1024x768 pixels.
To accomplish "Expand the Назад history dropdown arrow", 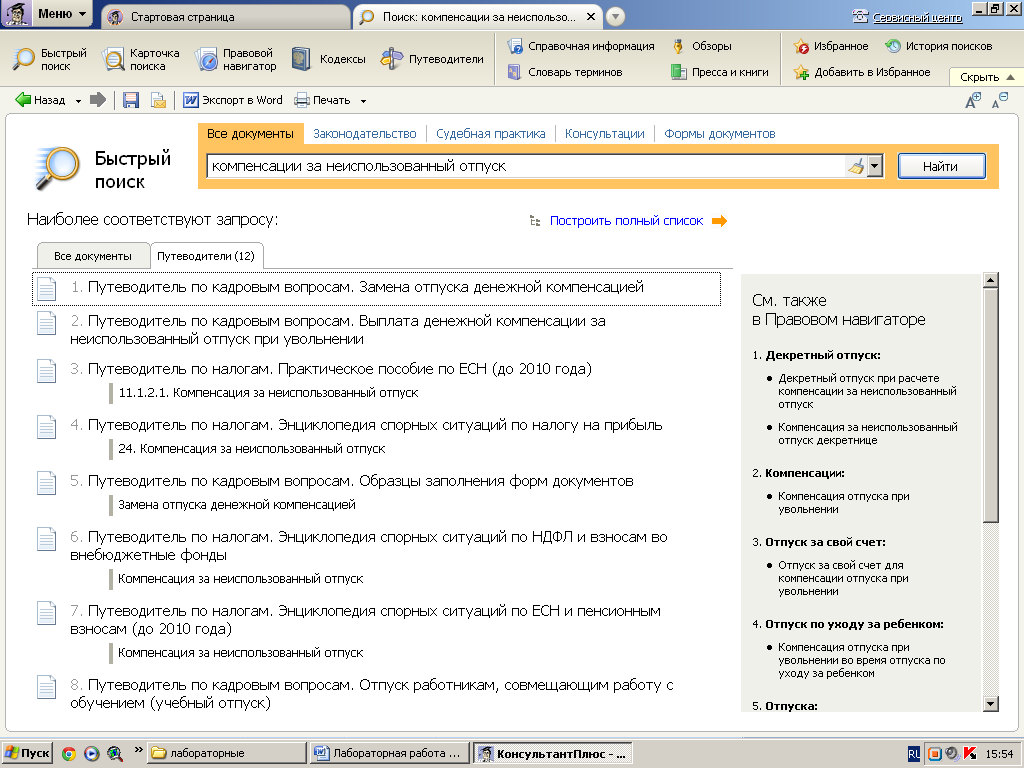I will coord(78,101).
